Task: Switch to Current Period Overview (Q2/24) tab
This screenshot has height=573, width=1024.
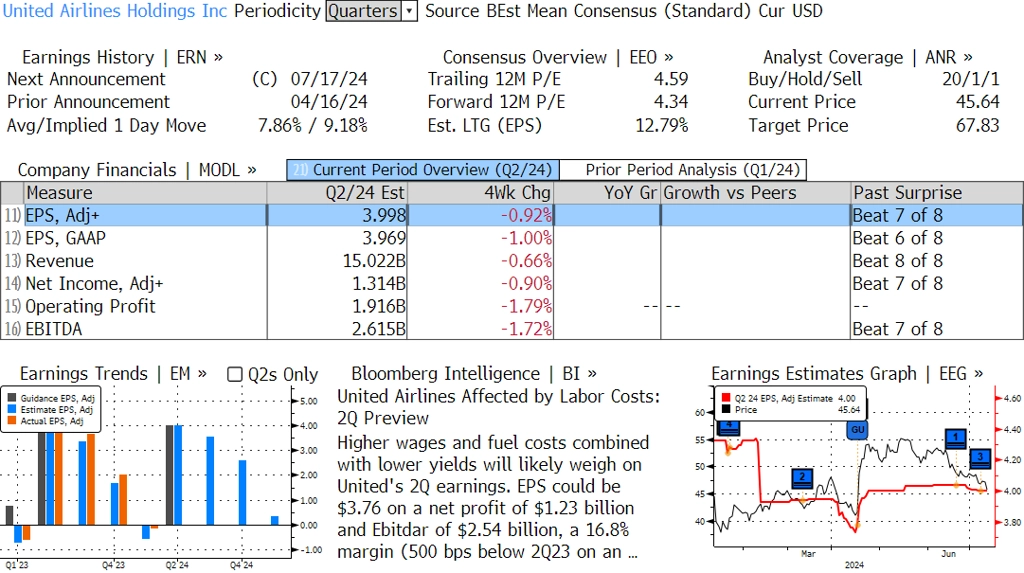Action: click(423, 170)
